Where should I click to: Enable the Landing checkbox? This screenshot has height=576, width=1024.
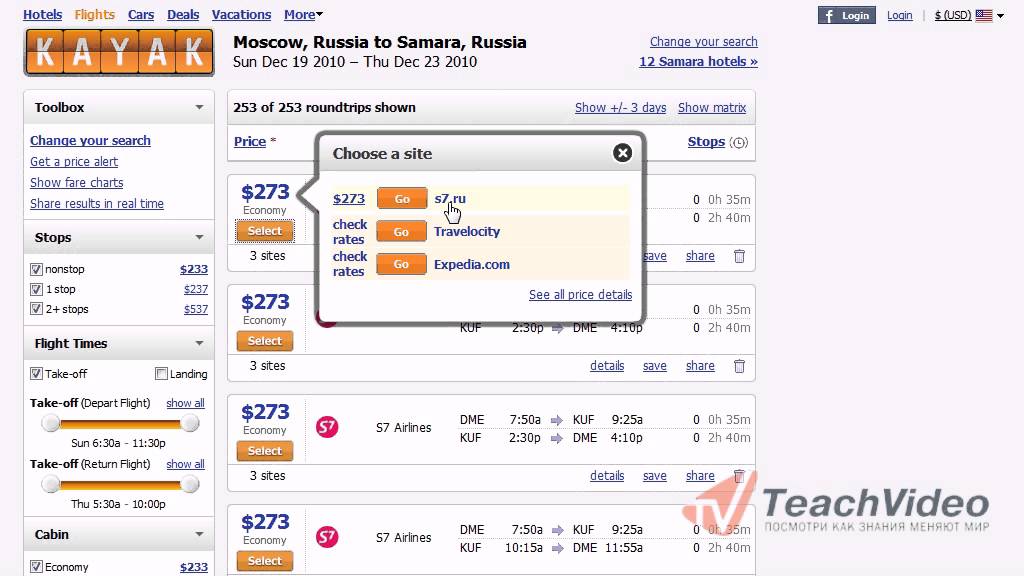[161, 374]
